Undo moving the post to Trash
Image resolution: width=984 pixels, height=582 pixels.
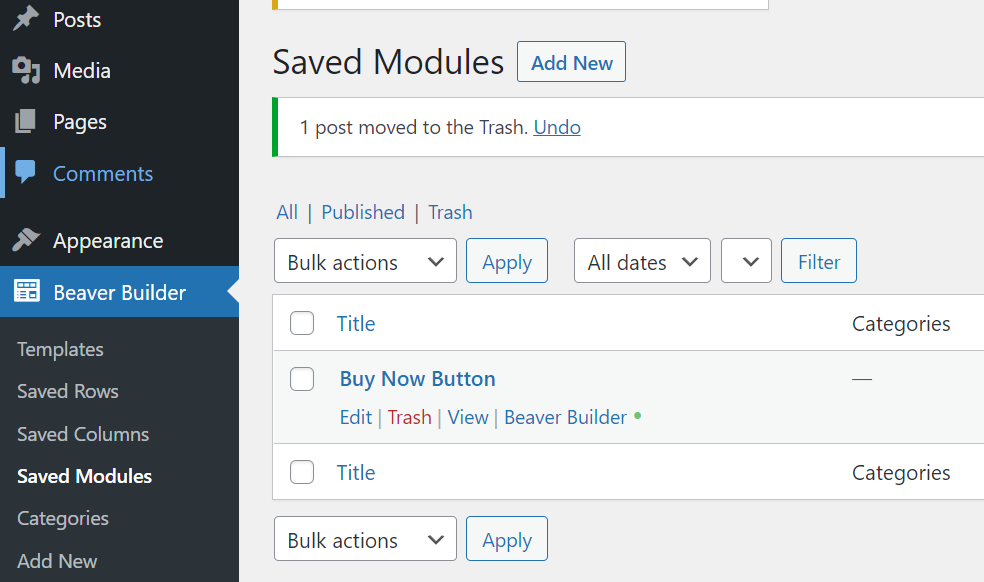[556, 127]
